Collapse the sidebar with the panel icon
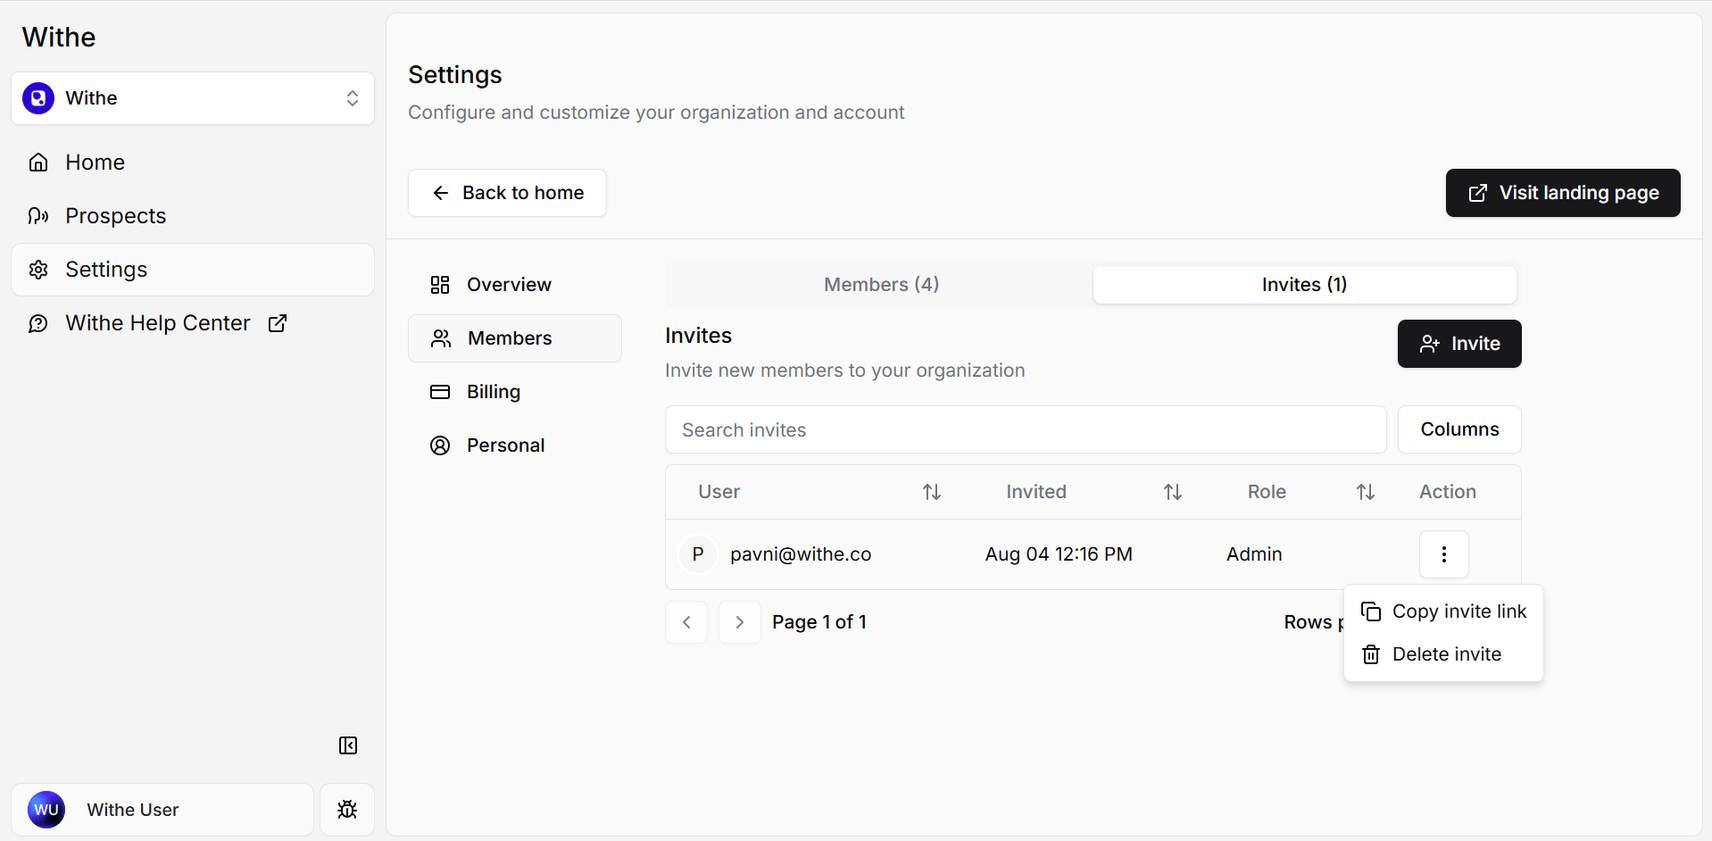 348,745
